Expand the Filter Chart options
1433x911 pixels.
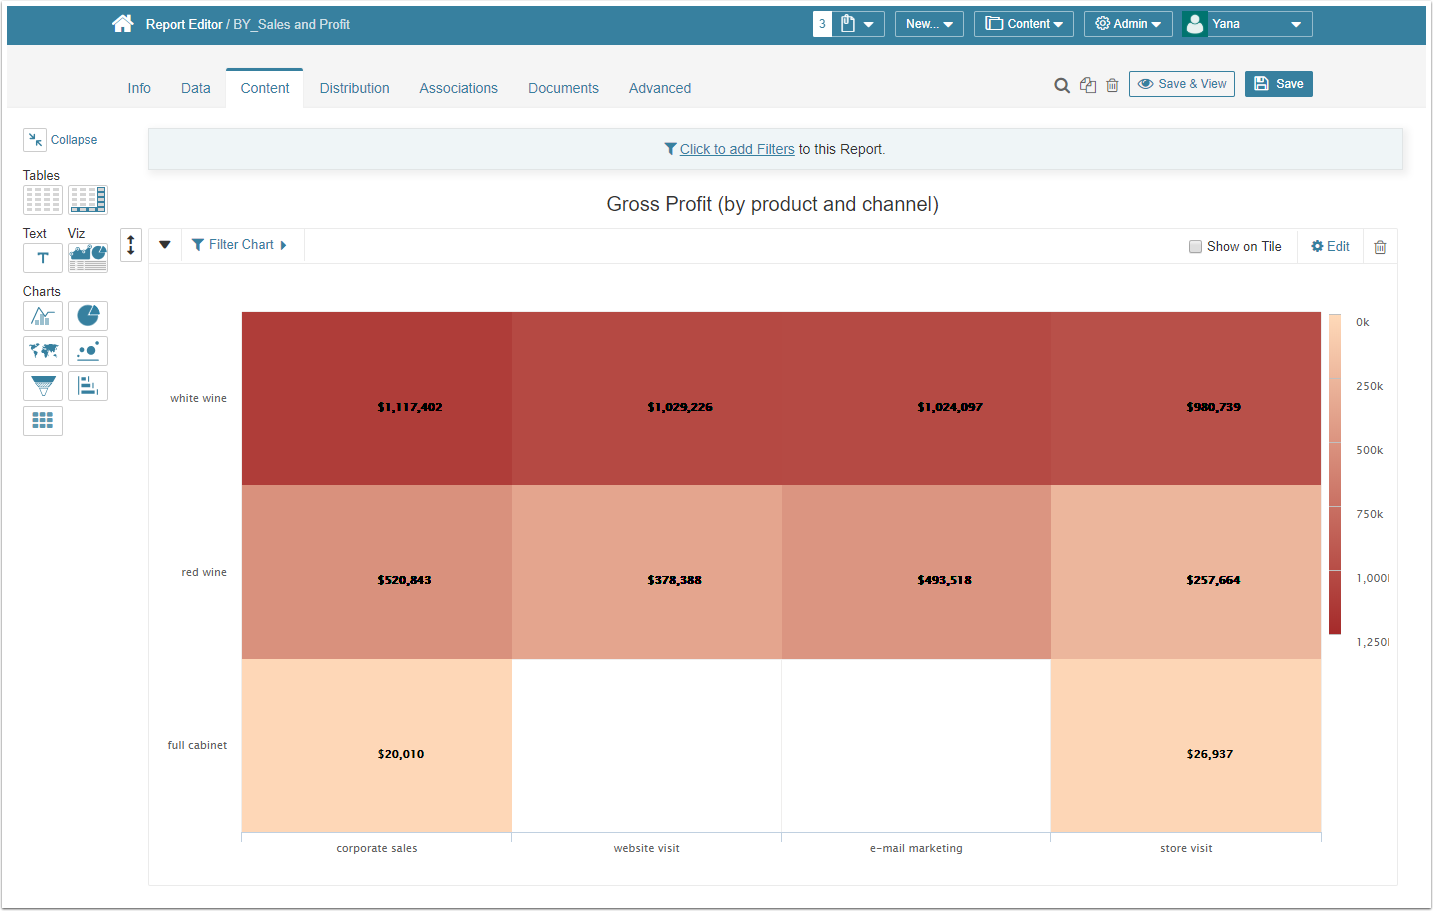(240, 245)
